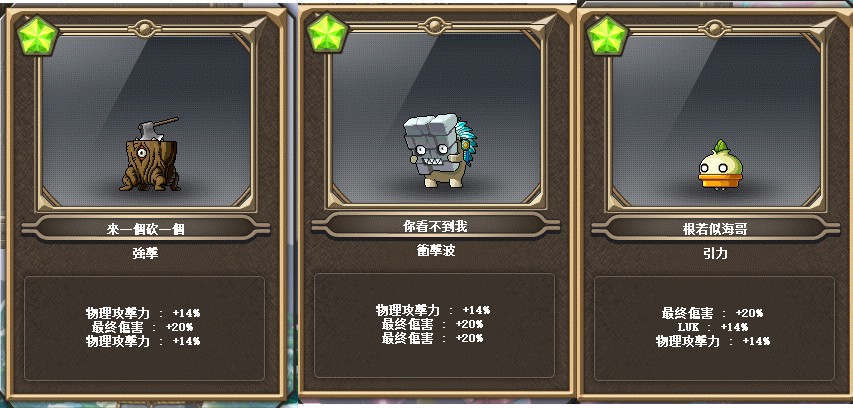Viewport: 853px width, 408px height.
Task: Click the green star gem on the middle card
Action: coord(327,33)
